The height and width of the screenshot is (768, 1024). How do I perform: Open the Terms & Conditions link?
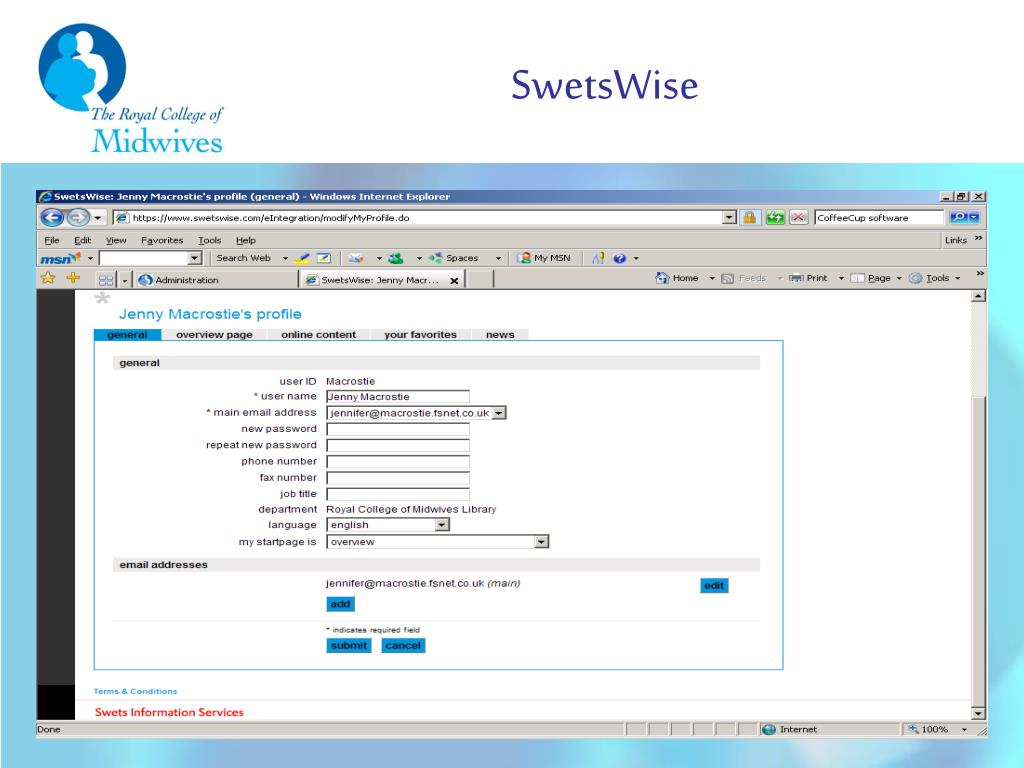[135, 691]
